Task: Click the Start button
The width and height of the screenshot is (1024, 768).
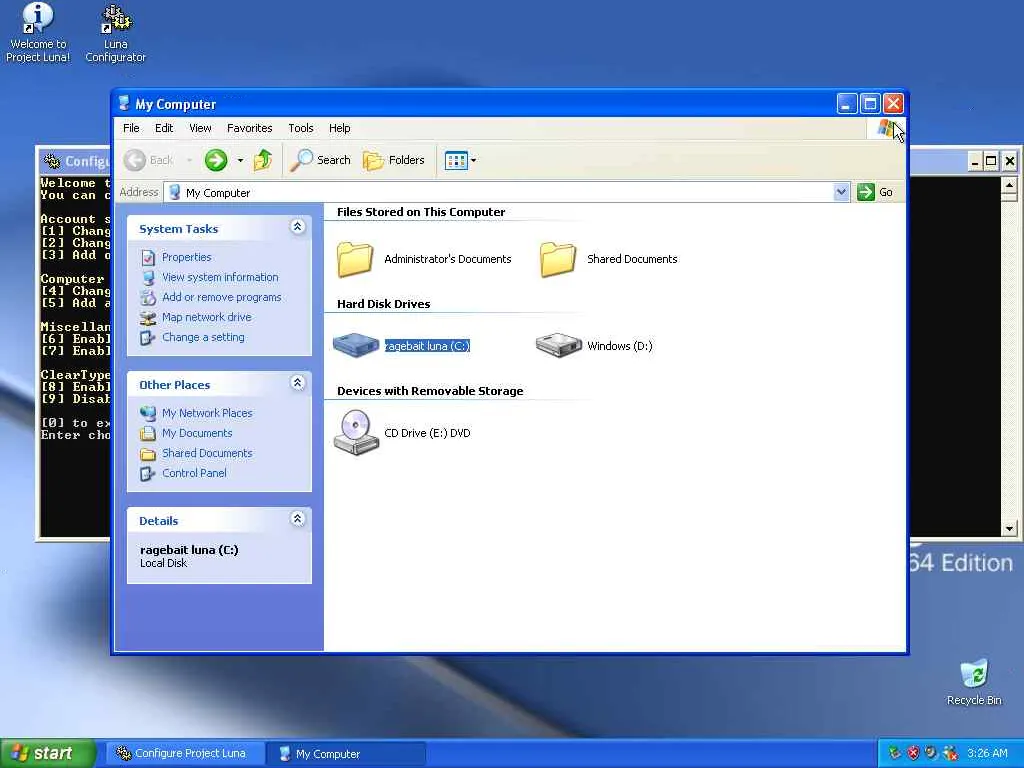Action: (48, 753)
